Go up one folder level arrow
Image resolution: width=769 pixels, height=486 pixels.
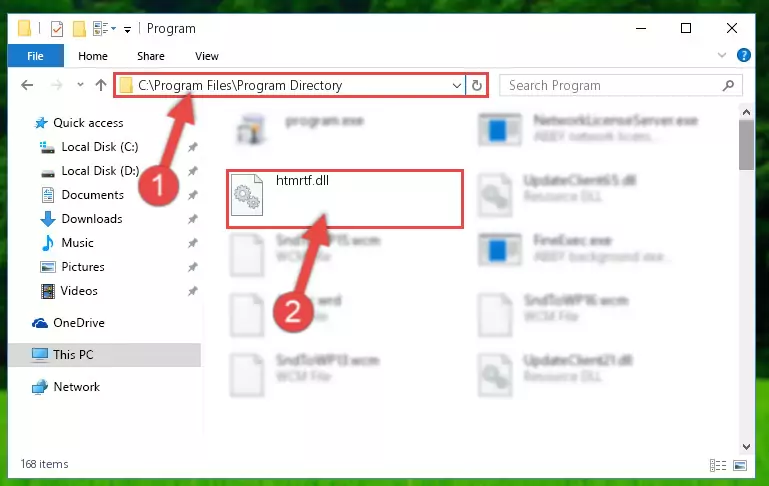click(101, 85)
